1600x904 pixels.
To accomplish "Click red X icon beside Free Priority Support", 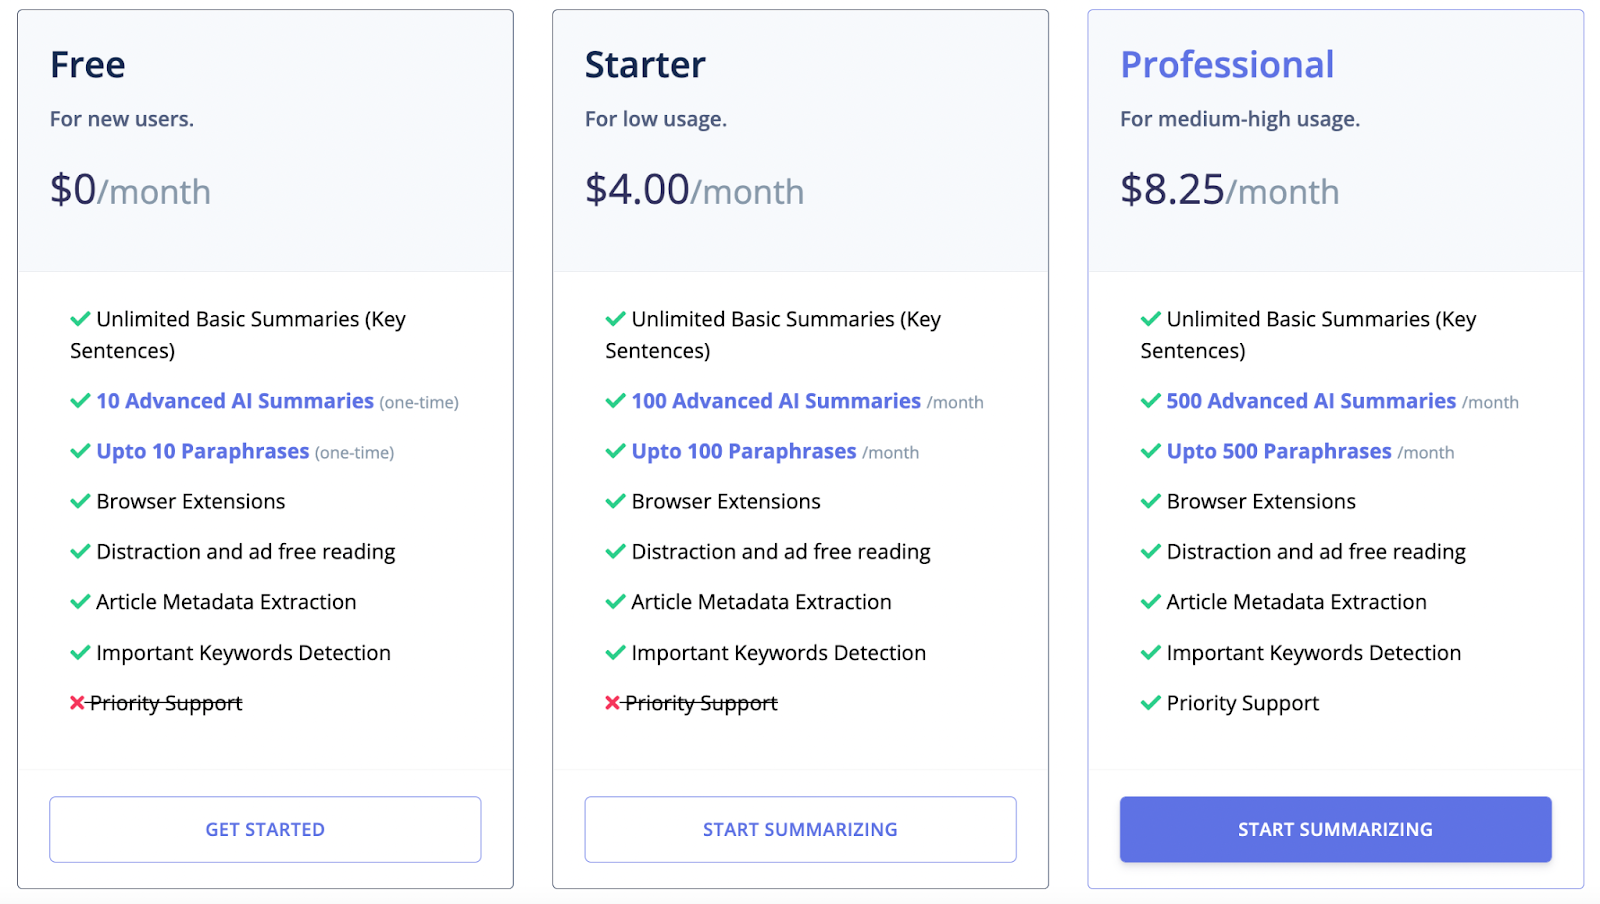I will [77, 703].
